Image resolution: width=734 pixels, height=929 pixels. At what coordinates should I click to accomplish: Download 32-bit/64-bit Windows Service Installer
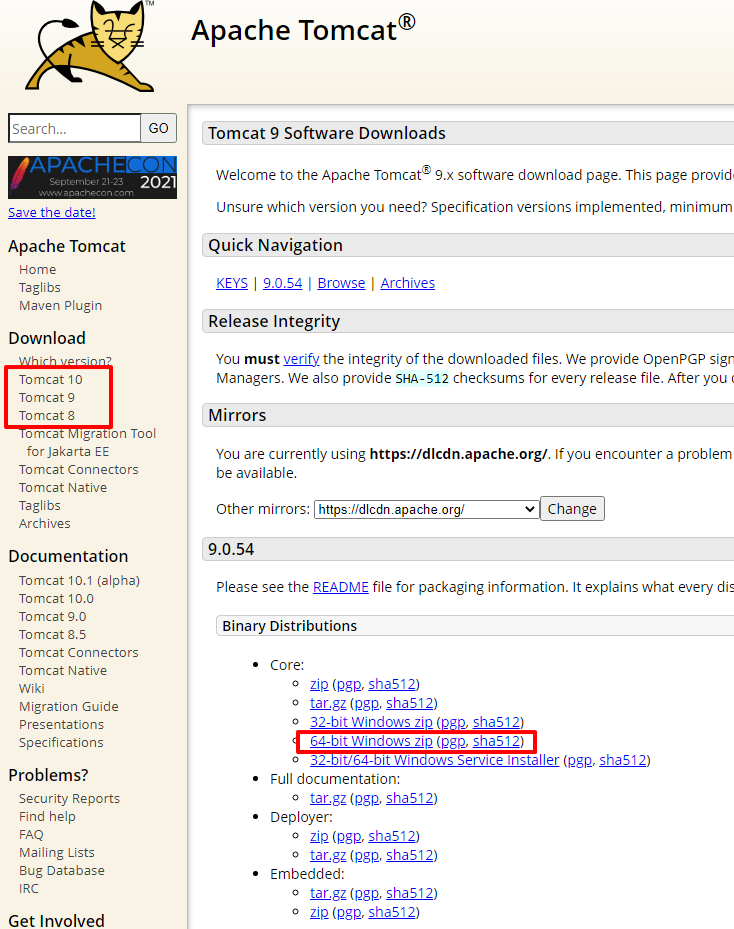(434, 760)
